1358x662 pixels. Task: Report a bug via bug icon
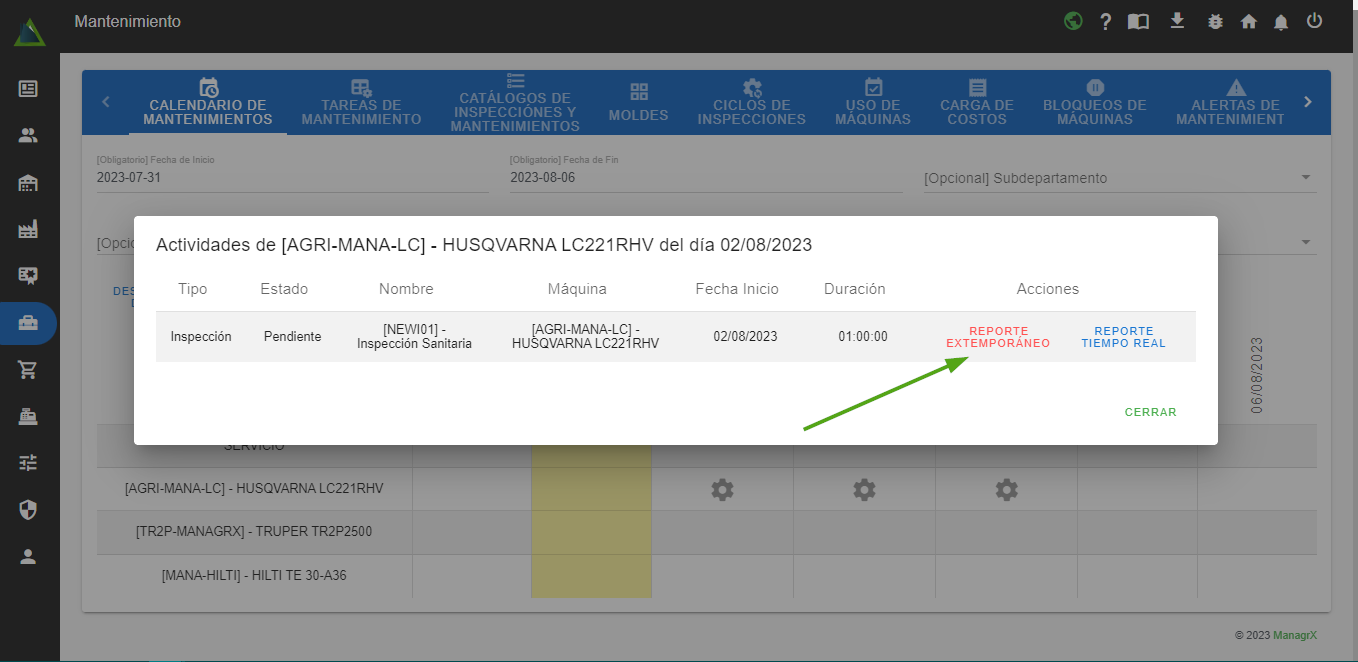click(1215, 21)
